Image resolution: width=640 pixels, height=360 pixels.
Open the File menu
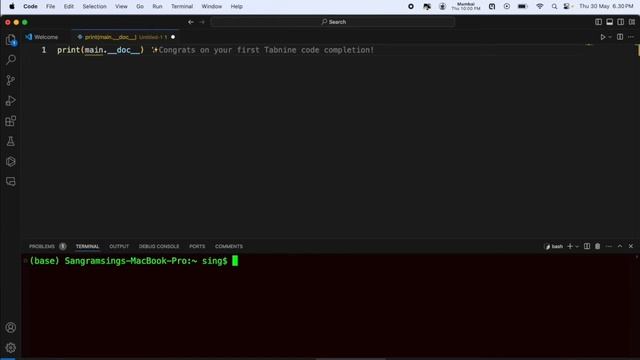pyautogui.click(x=50, y=7)
